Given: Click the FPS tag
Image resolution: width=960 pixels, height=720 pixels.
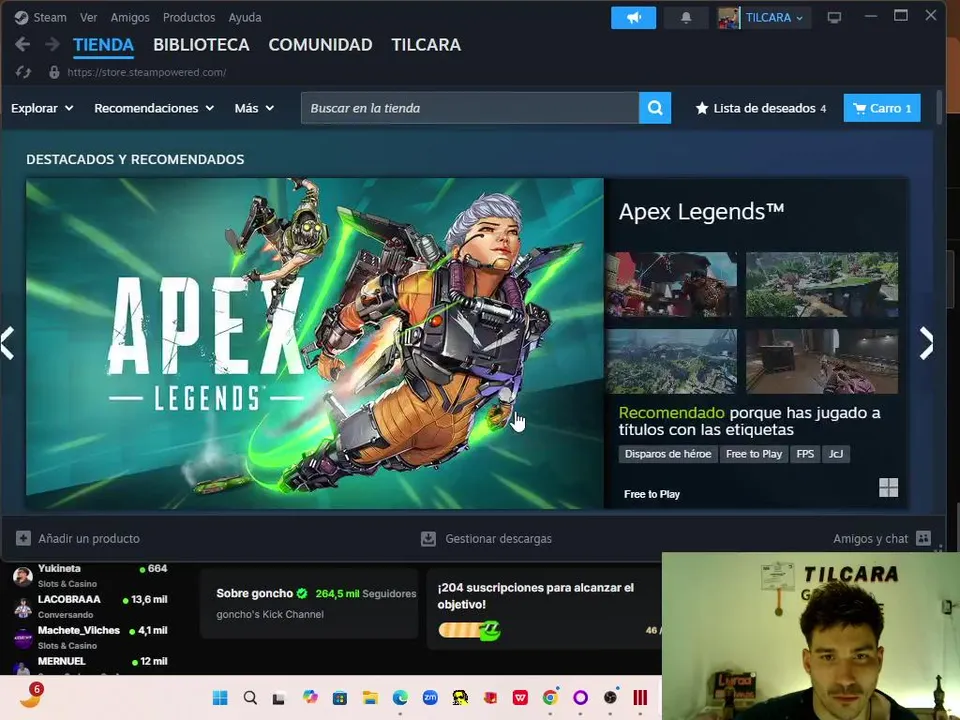Looking at the screenshot, I should (805, 454).
